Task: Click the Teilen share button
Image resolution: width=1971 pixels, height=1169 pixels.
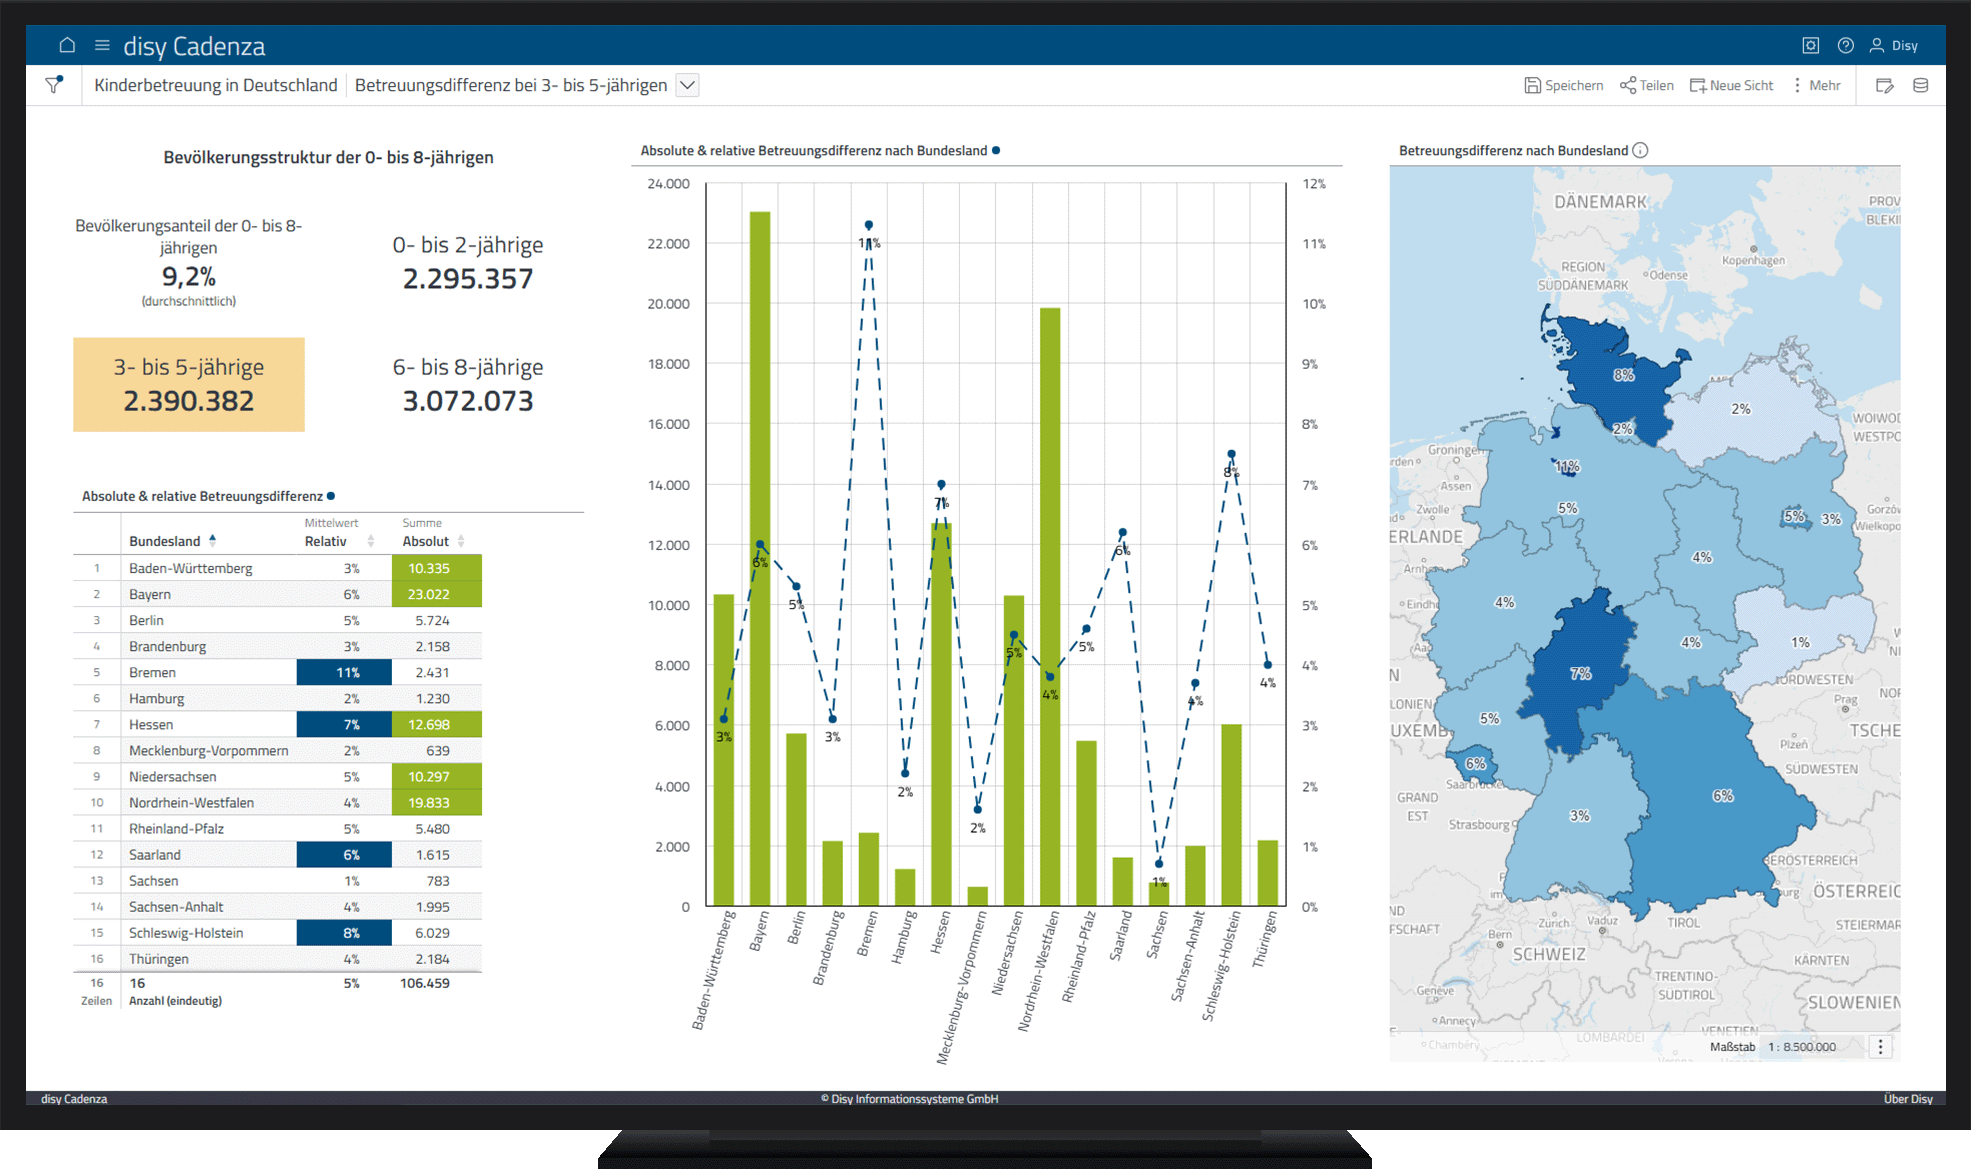Action: coord(1647,85)
